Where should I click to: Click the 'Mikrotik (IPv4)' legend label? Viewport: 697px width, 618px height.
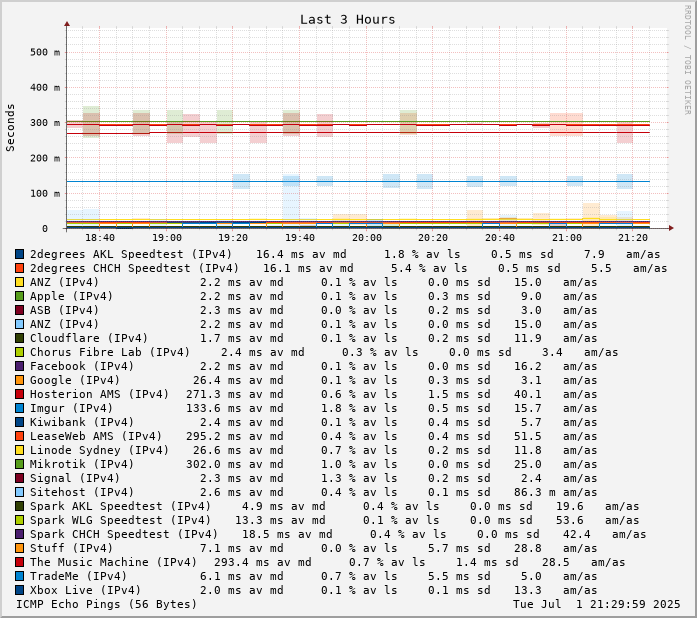point(82,464)
